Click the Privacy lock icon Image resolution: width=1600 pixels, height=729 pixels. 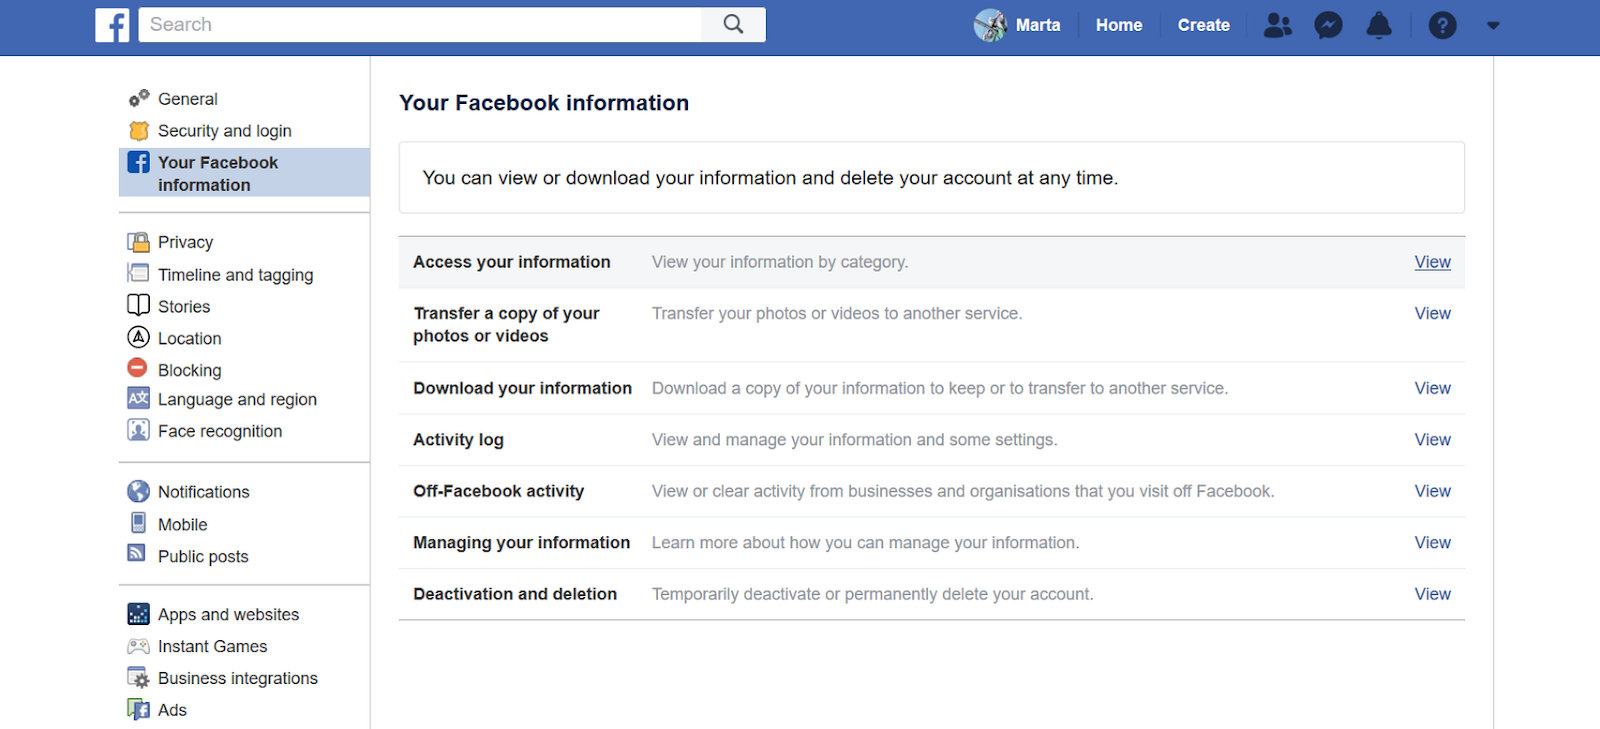(139, 242)
